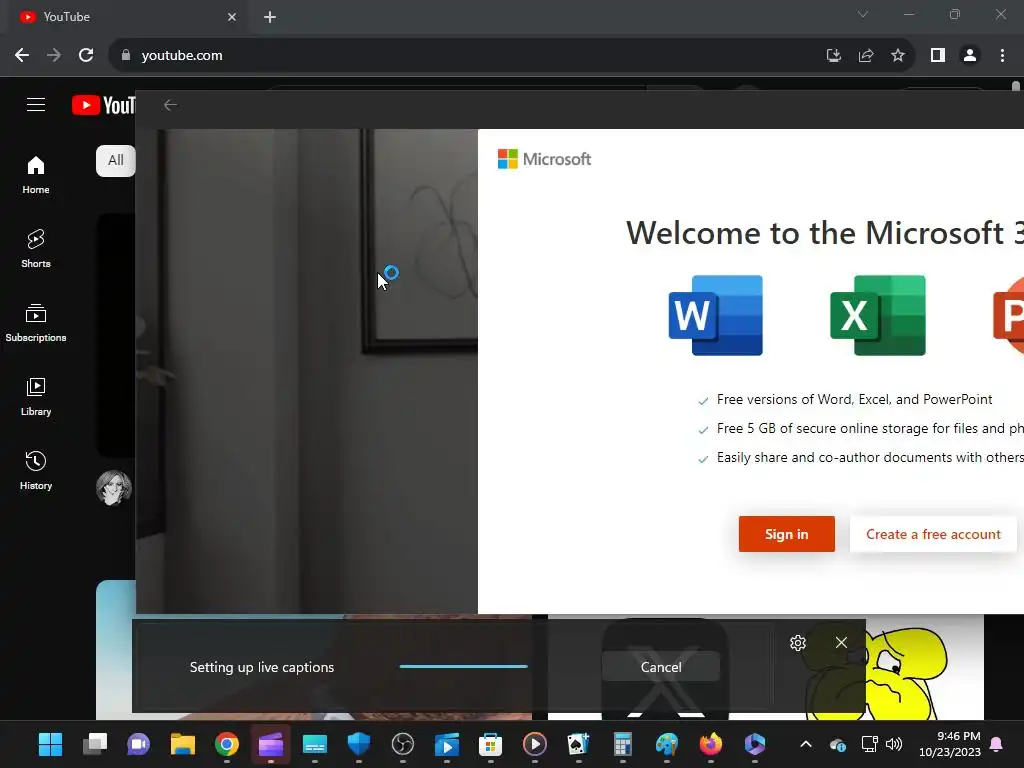
Task: Click Create a free account
Action: pos(933,534)
